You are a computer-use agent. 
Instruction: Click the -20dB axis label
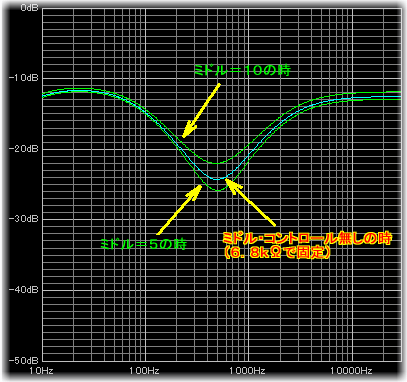coord(24,148)
